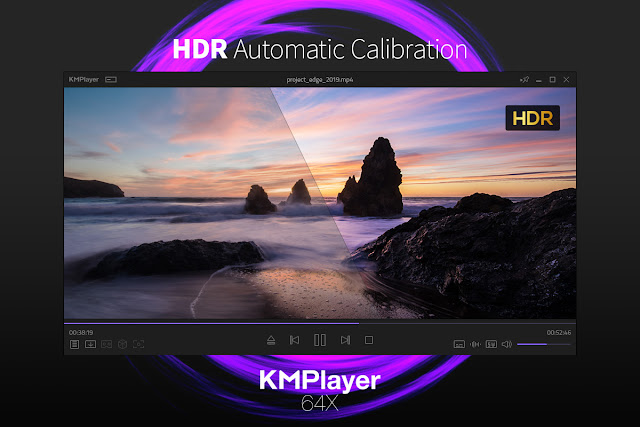Stop the video playback
640x427 pixels.
(369, 340)
